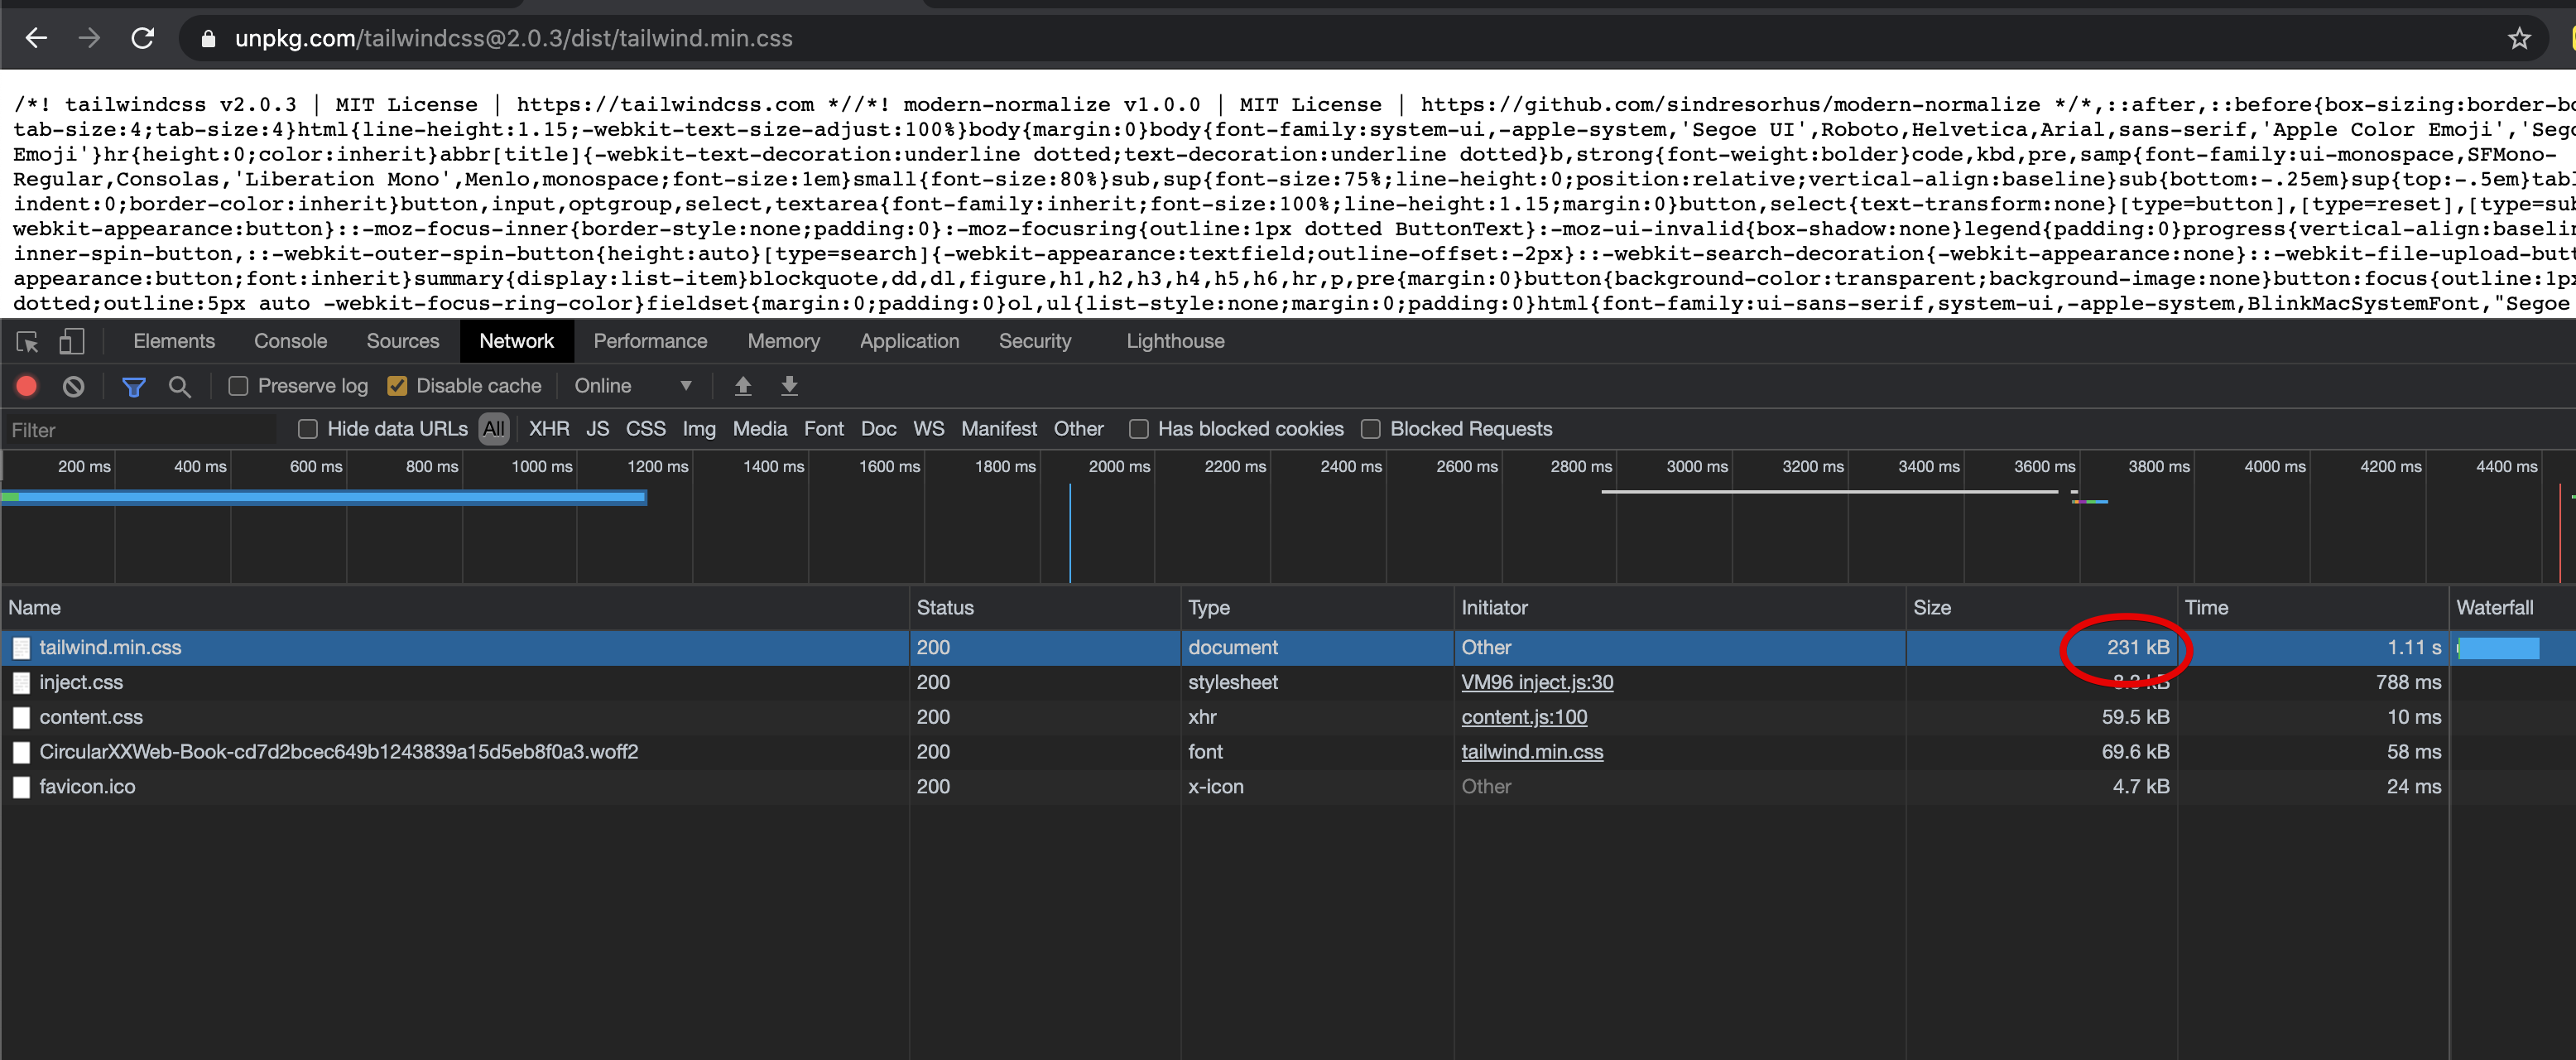Screen dimensions: 2576x1060
Task: Follow the VM96 inject.js:30 link
Action: coord(1537,682)
